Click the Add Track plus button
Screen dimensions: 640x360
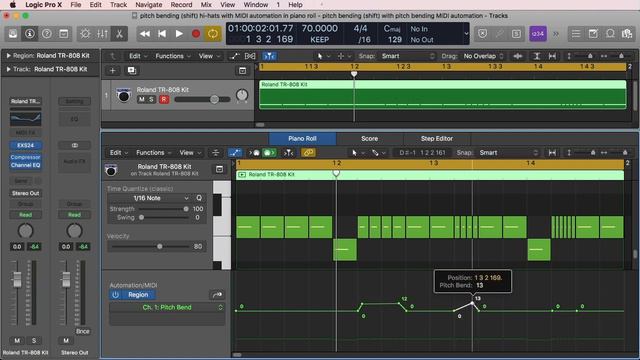pos(112,71)
